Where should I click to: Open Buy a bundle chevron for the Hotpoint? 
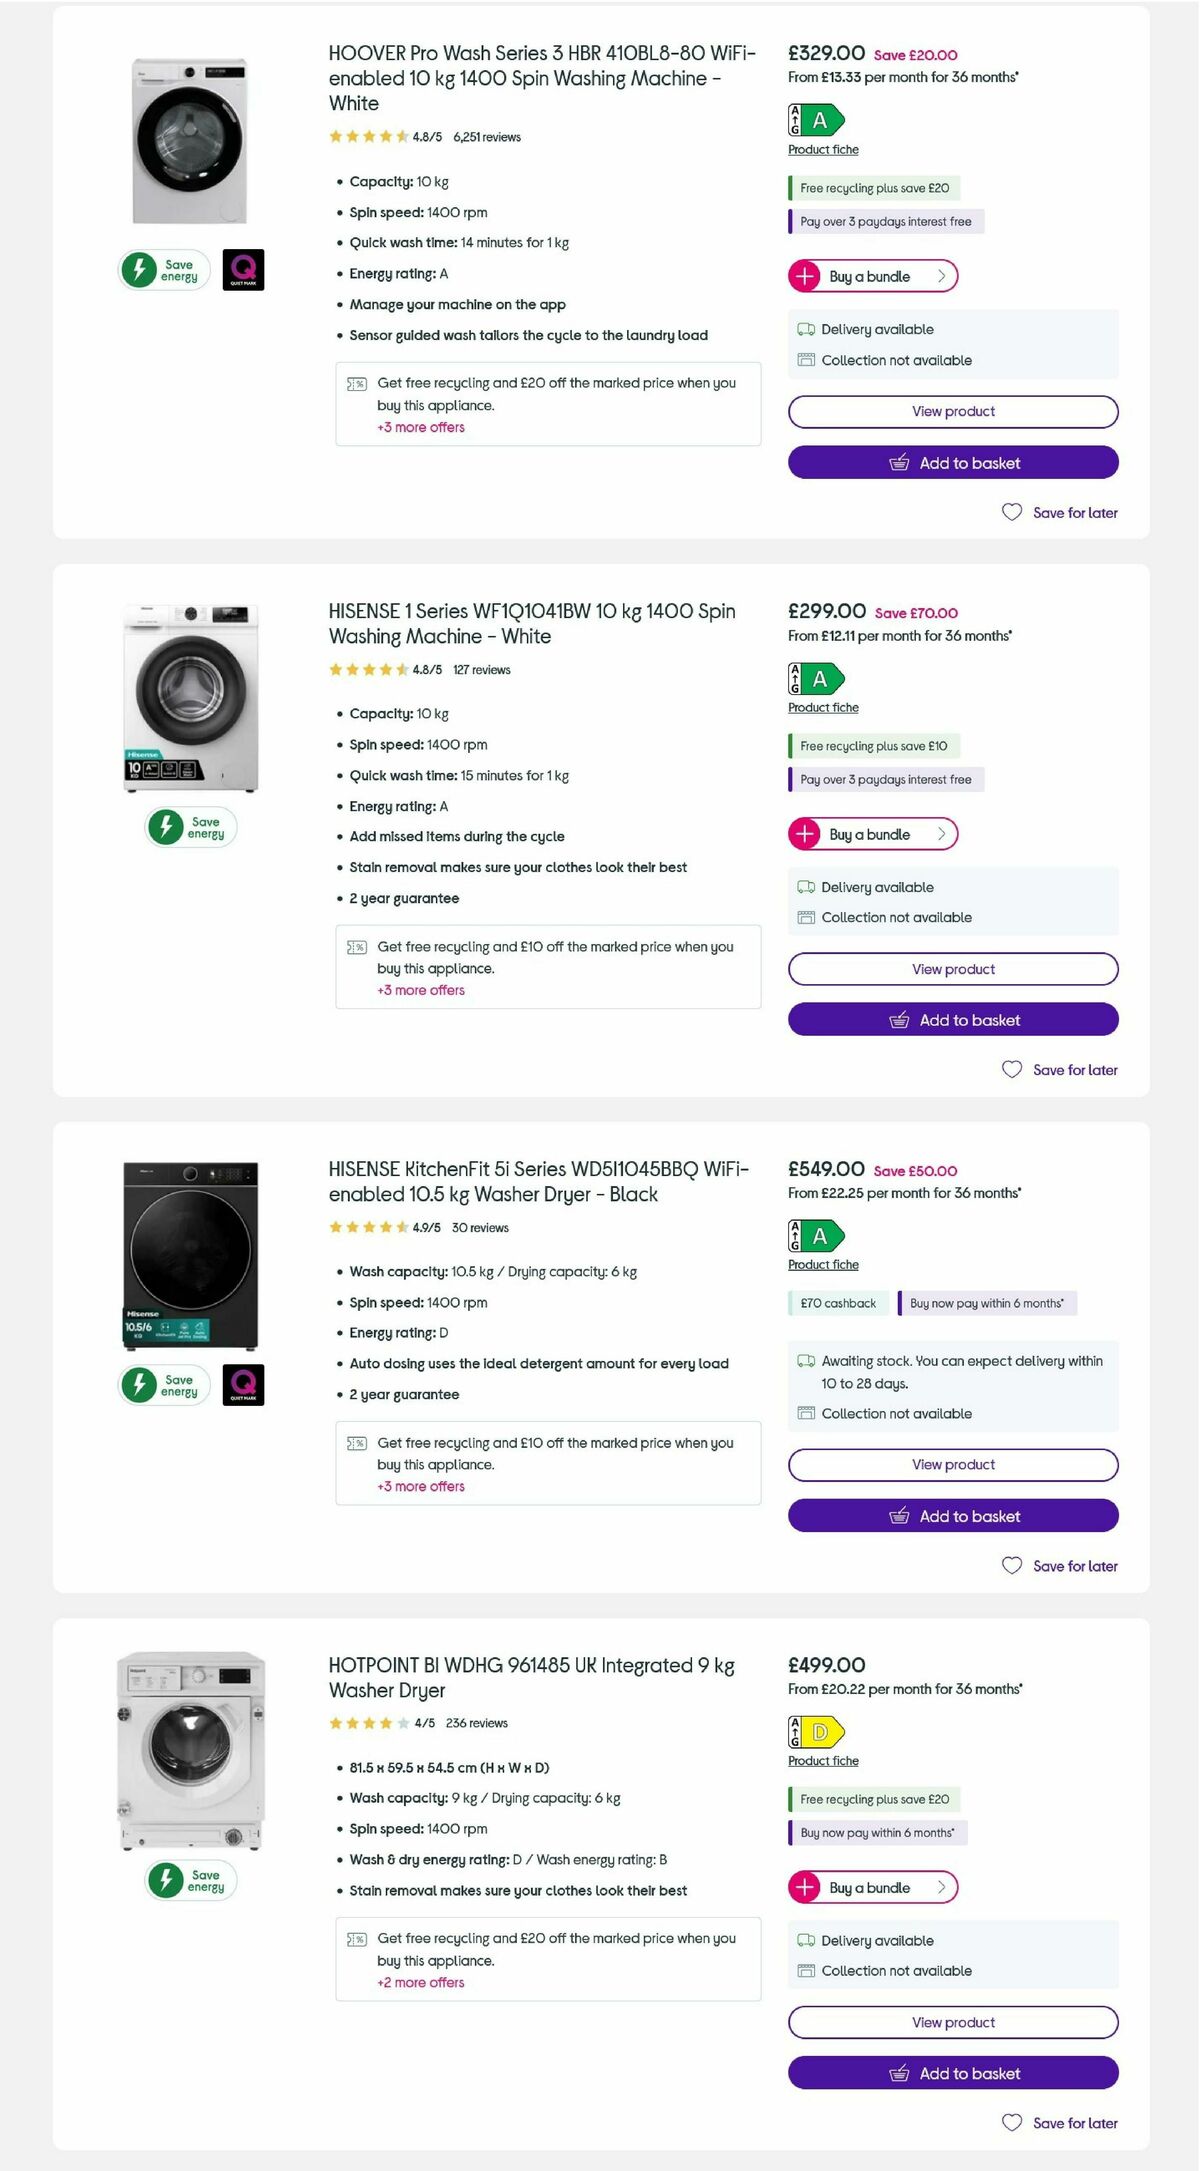click(x=941, y=1887)
